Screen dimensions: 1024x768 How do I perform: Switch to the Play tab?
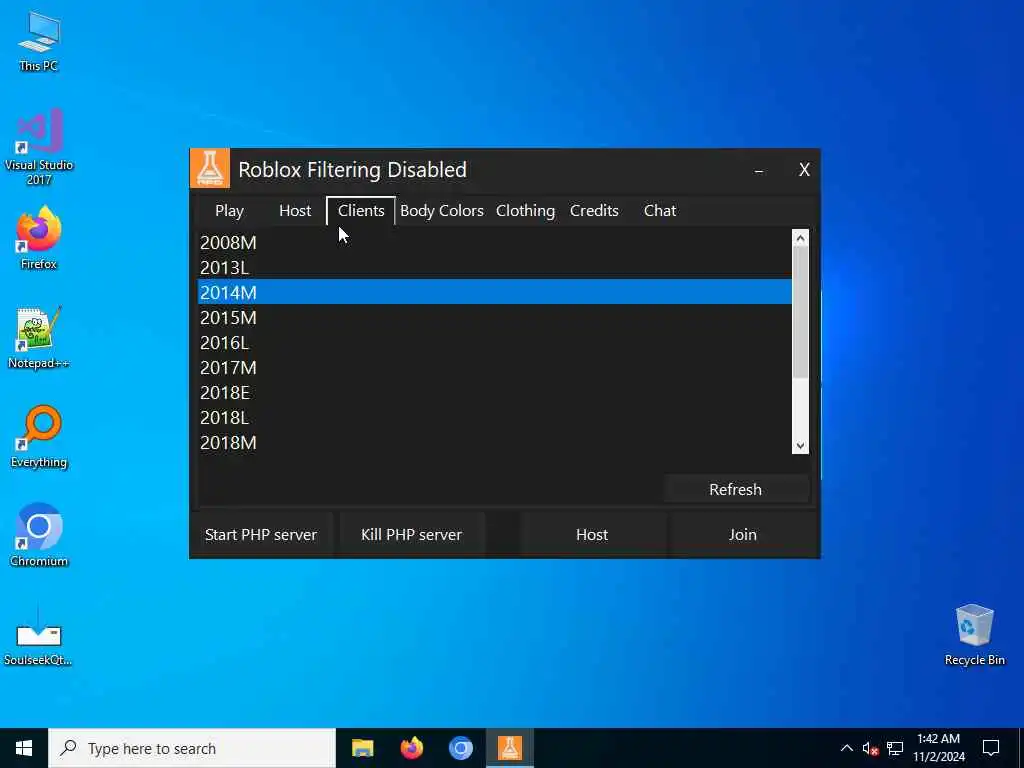click(229, 211)
